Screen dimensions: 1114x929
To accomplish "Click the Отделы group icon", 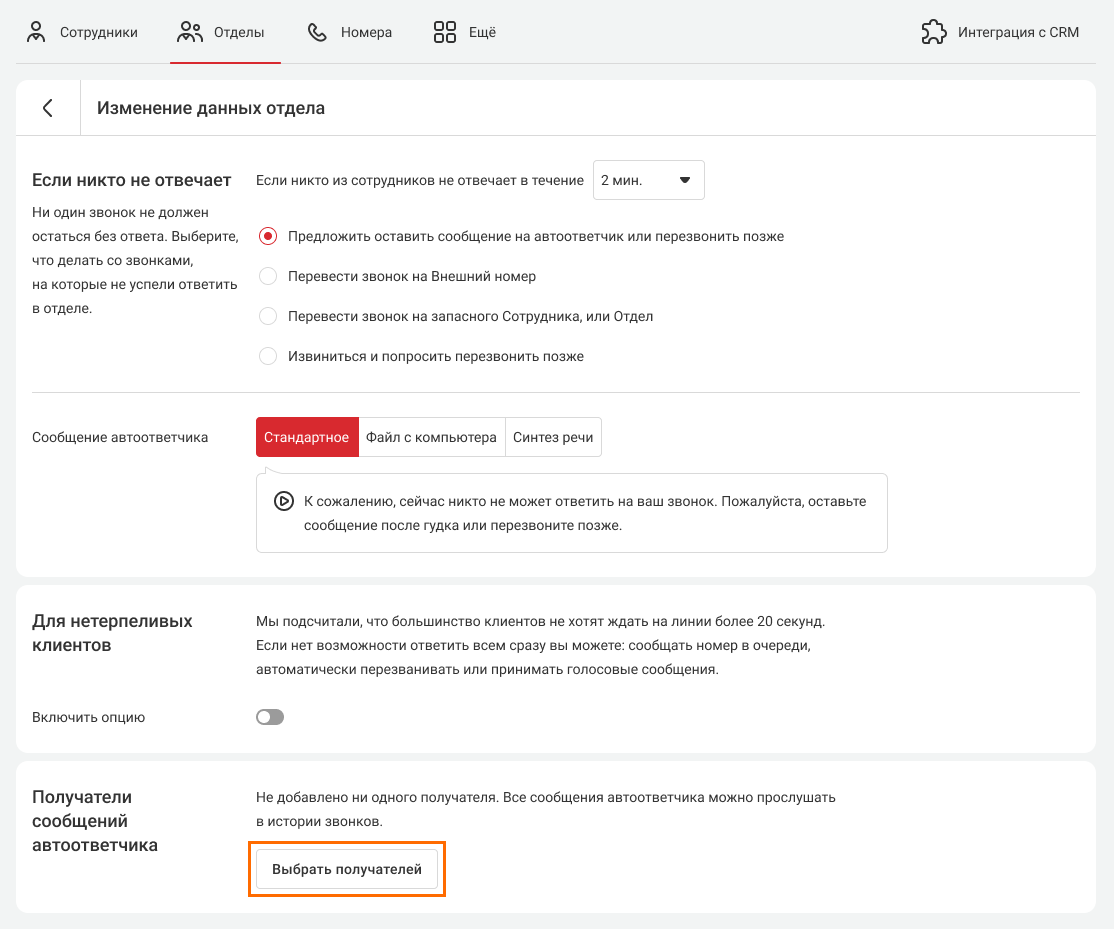I will click(x=189, y=32).
